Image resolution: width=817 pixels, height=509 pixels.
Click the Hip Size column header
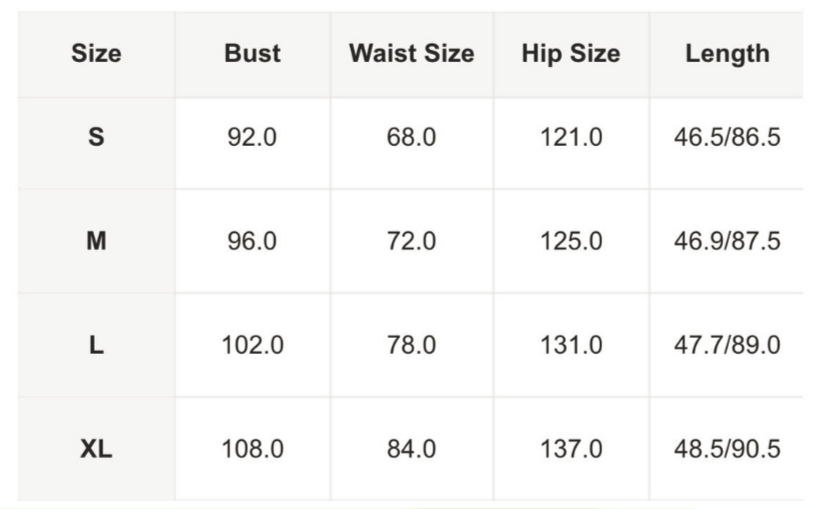pyautogui.click(x=570, y=54)
